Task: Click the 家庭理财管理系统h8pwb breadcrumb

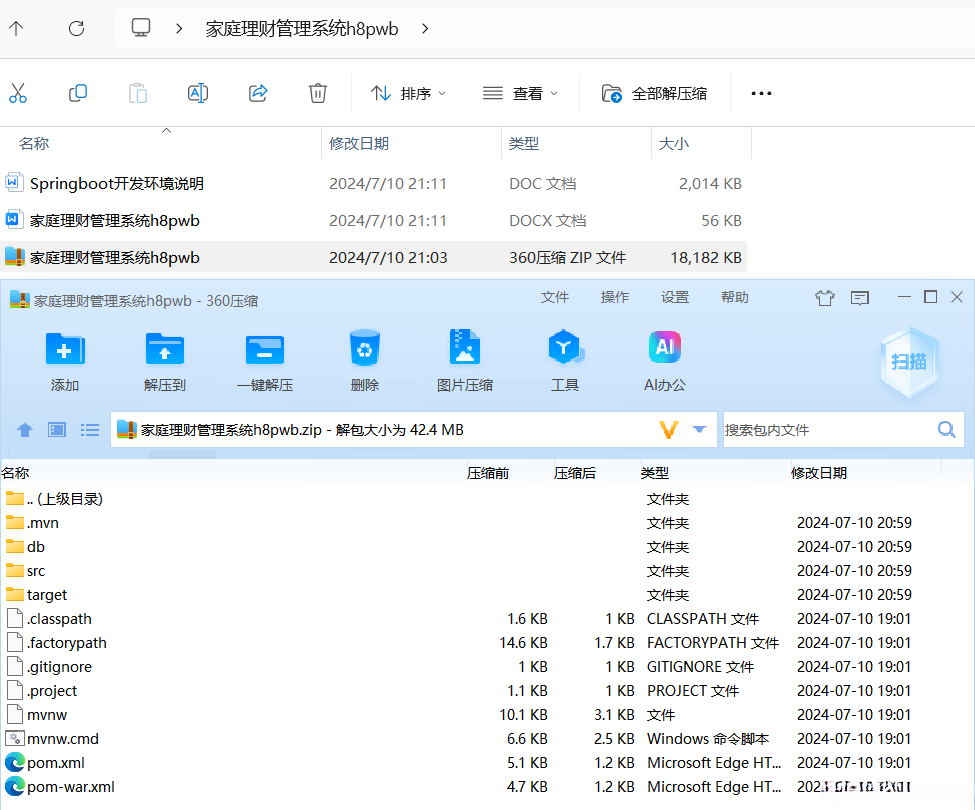Action: coord(302,29)
